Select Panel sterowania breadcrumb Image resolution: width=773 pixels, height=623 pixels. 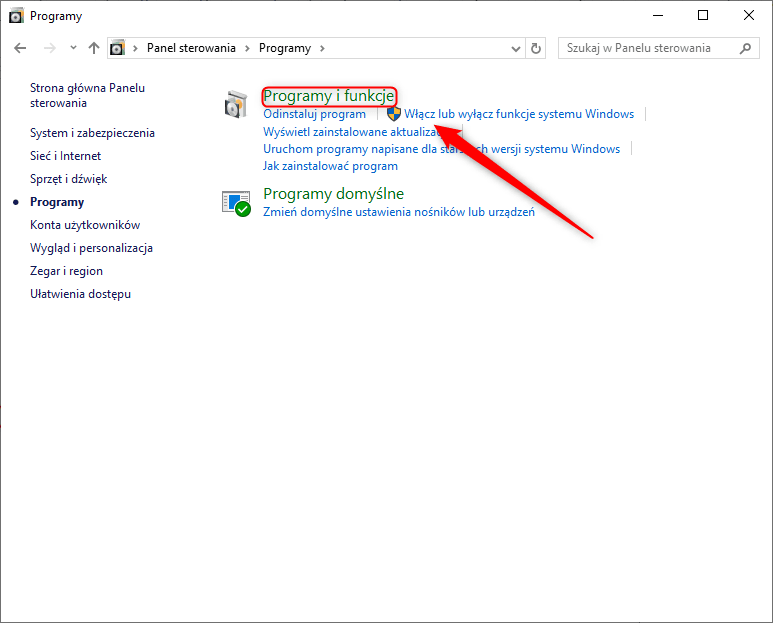pyautogui.click(x=191, y=48)
